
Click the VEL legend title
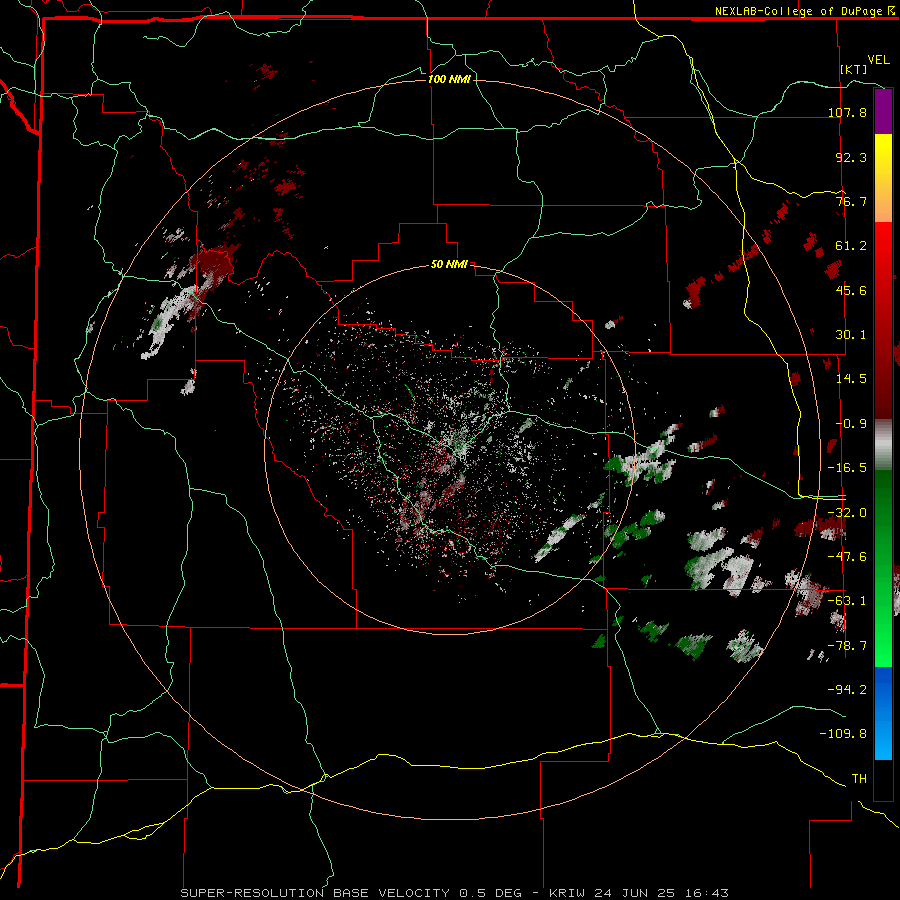[x=878, y=60]
